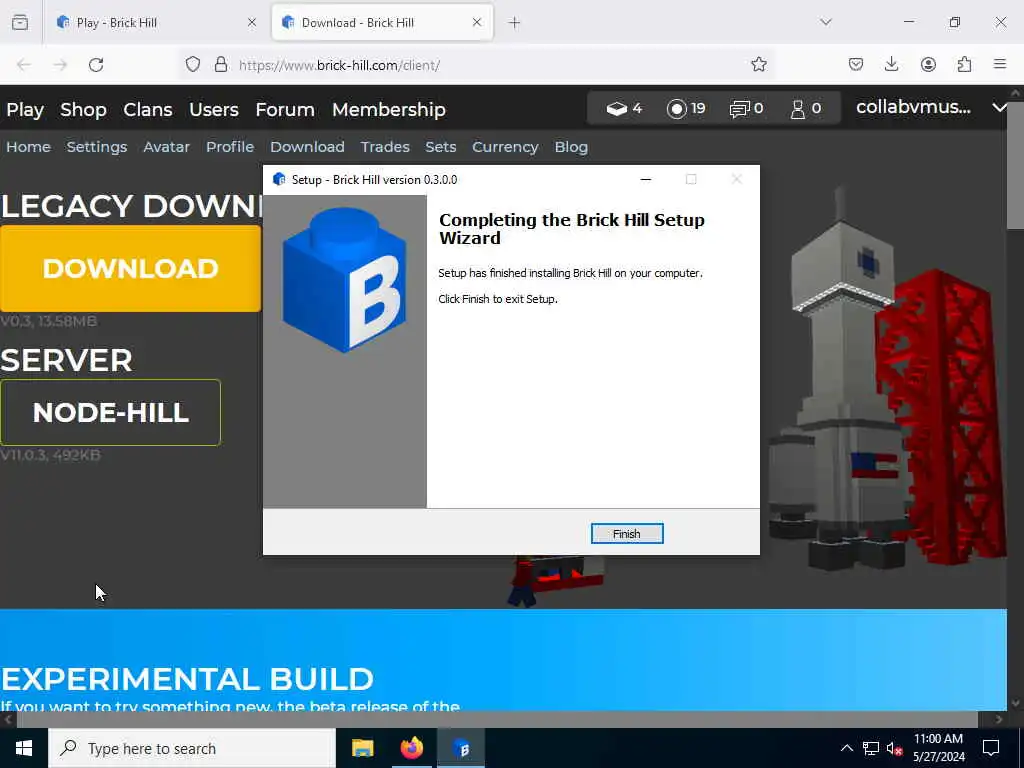Click the browser forward arrow
Viewport: 1024px width, 768px height.
60,65
